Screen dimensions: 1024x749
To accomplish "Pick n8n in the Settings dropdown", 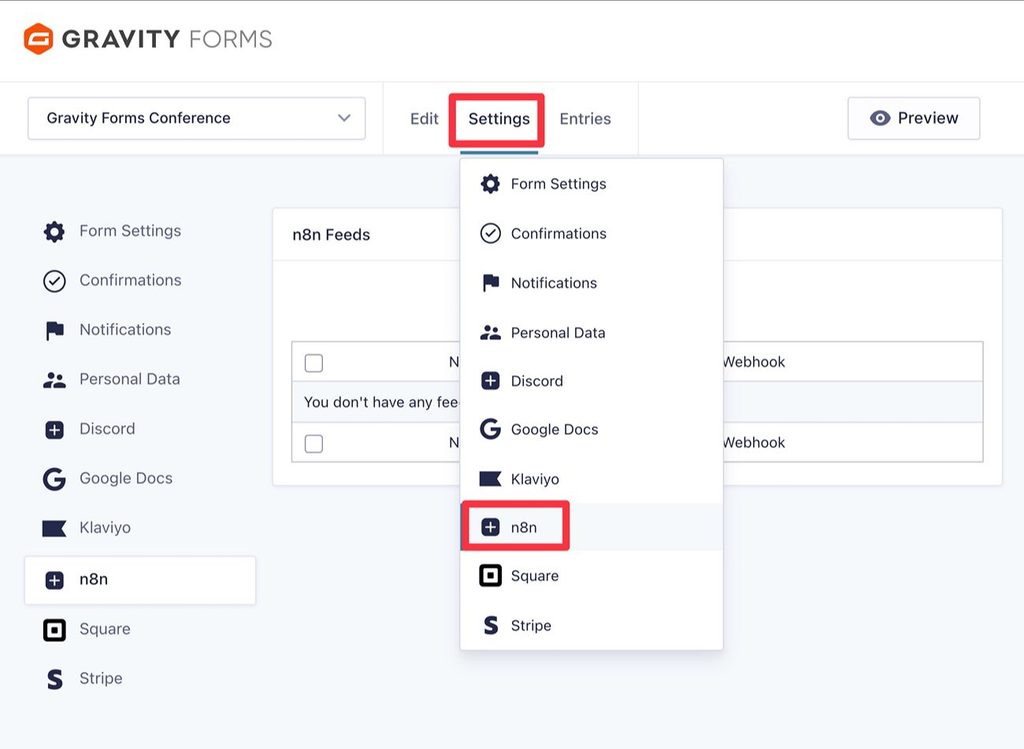I will coord(592,527).
